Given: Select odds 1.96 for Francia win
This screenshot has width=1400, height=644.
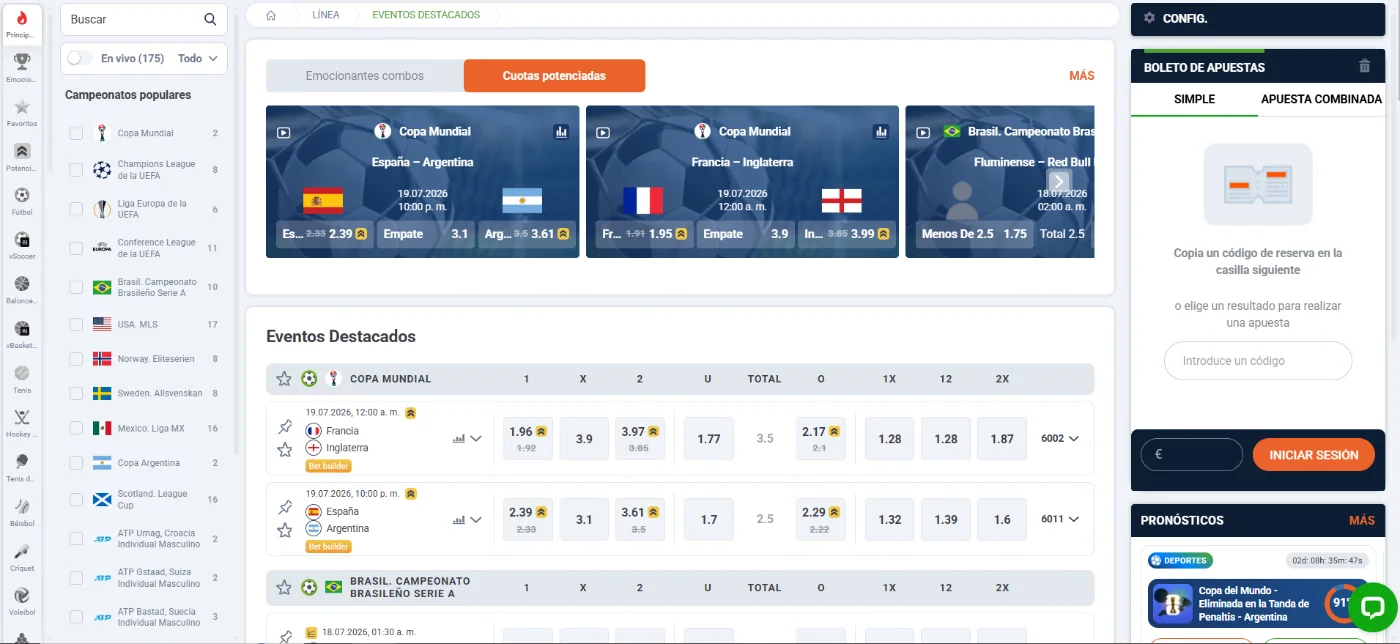Looking at the screenshot, I should point(528,438).
